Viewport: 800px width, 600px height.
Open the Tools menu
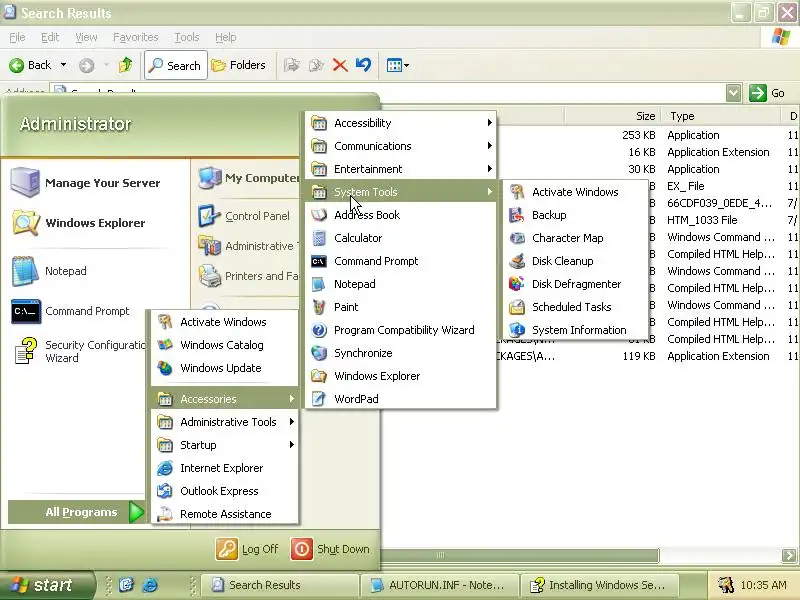pyautogui.click(x=187, y=37)
